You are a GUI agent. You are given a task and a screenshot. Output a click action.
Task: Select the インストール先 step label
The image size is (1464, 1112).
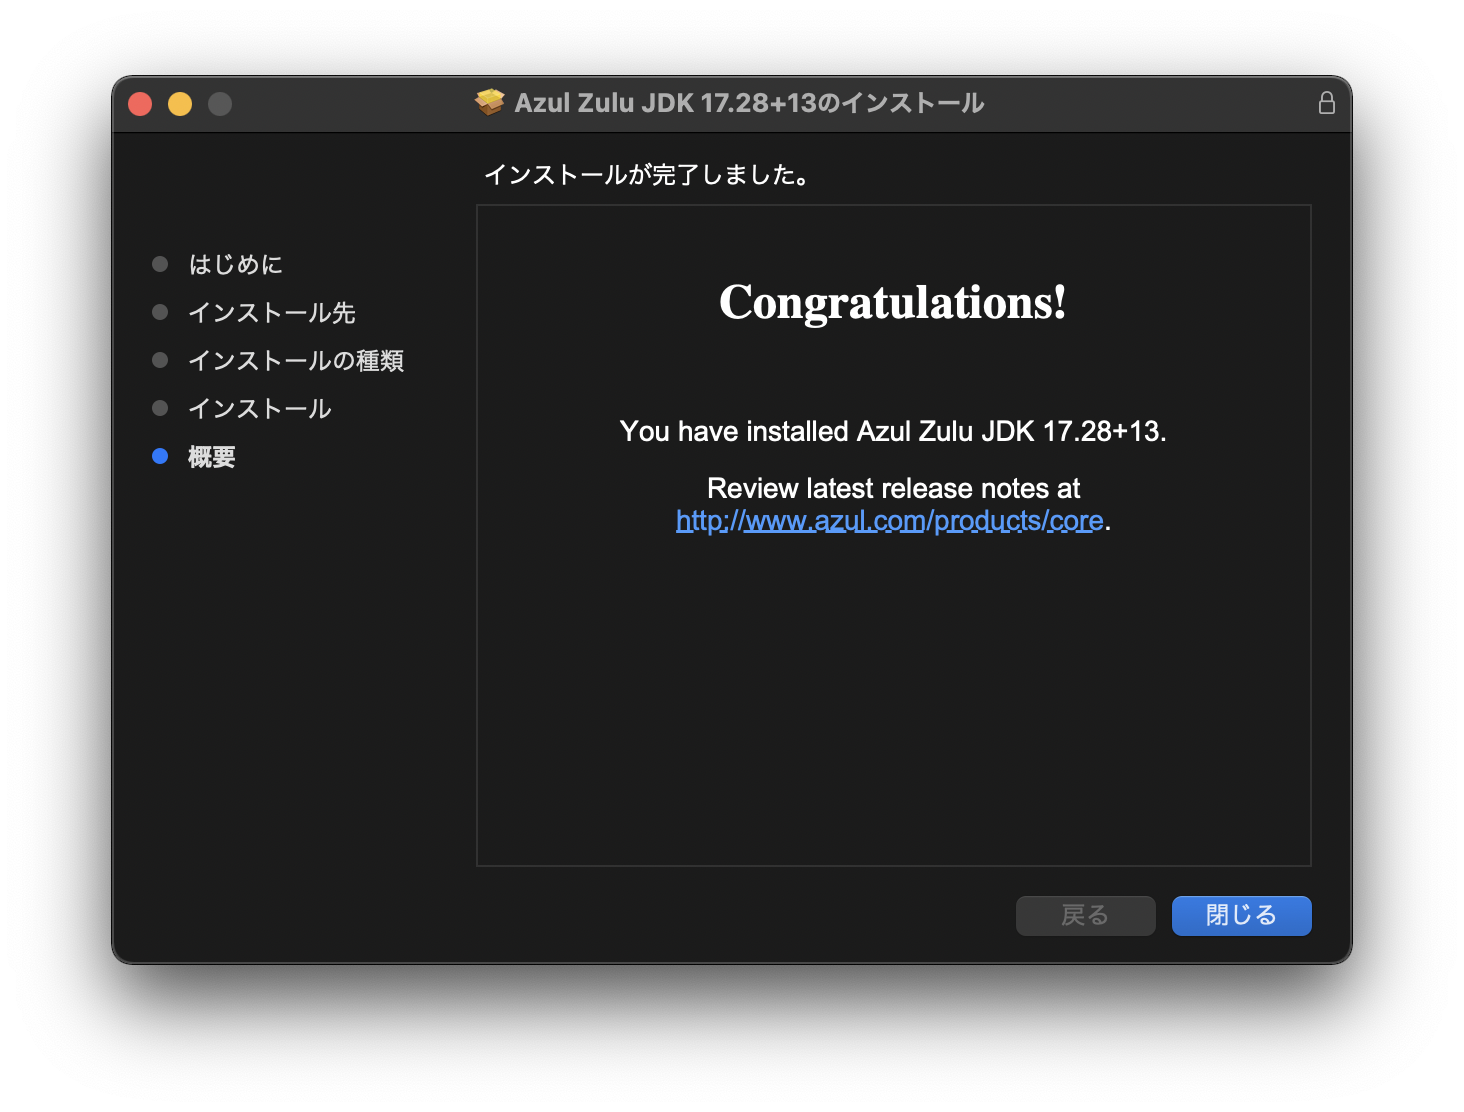(x=272, y=312)
